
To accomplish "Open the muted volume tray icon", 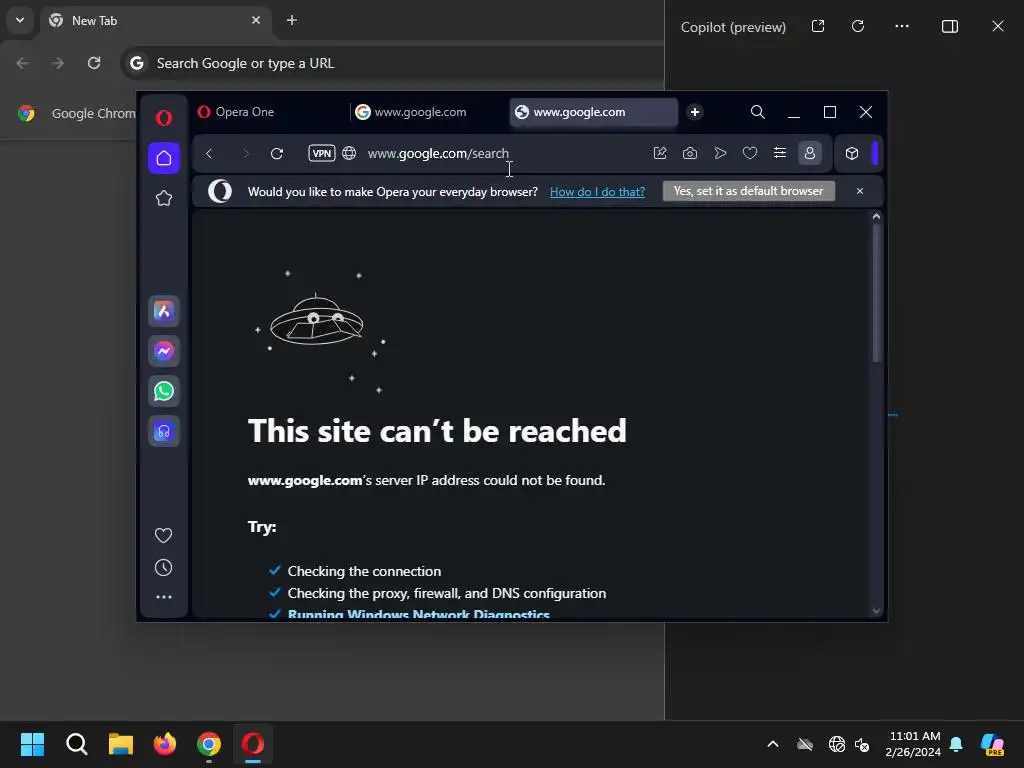I will (x=862, y=744).
